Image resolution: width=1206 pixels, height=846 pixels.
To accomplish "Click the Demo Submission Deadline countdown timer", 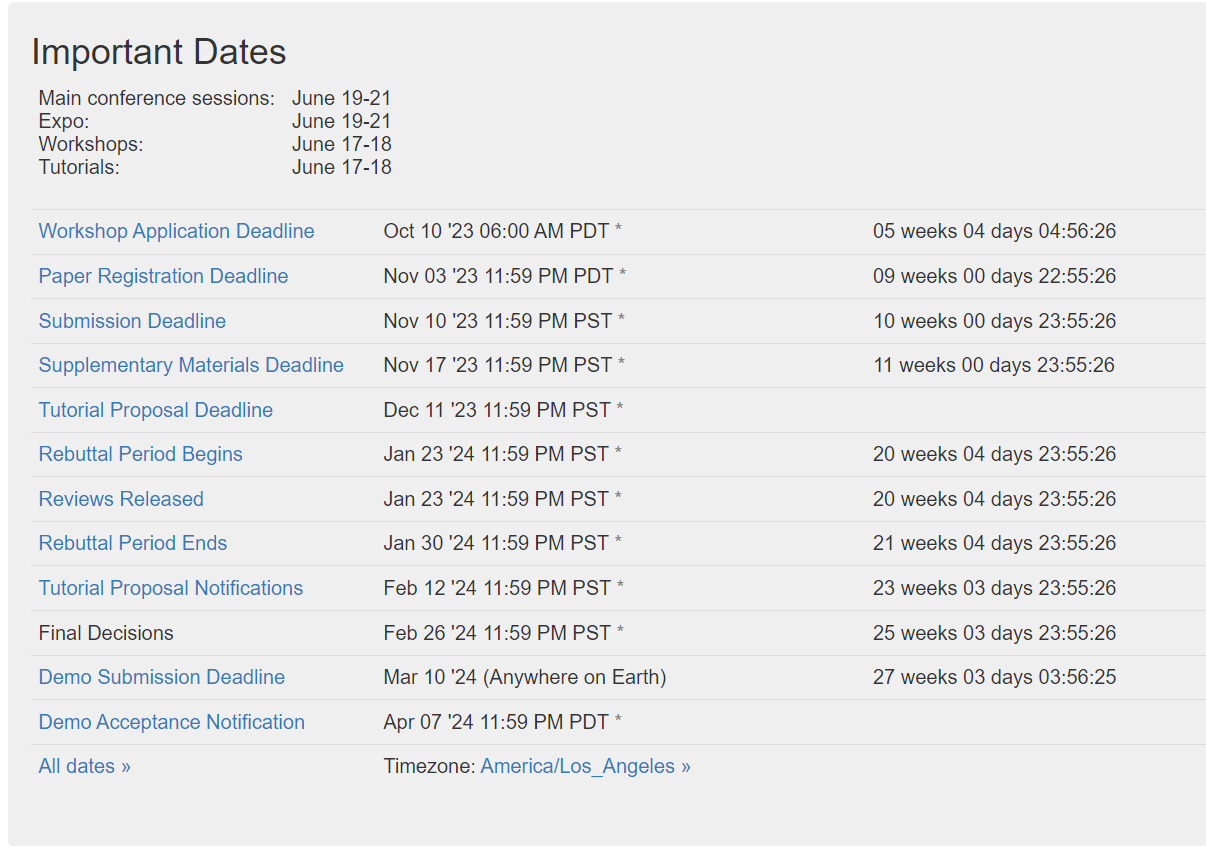I will coord(994,677).
